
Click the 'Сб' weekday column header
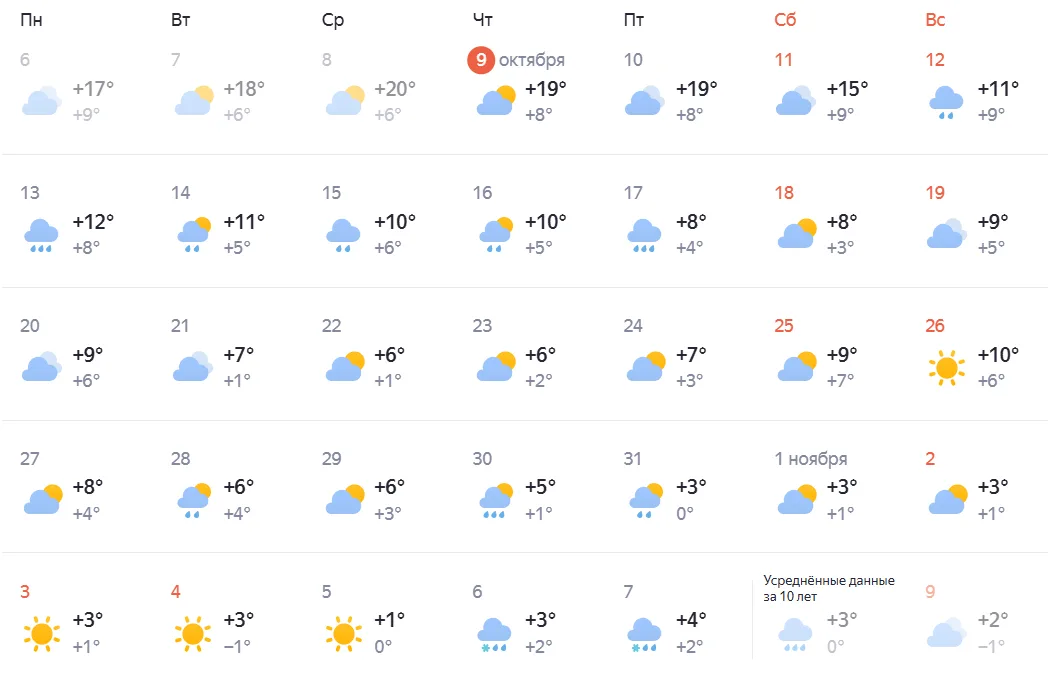(x=785, y=20)
